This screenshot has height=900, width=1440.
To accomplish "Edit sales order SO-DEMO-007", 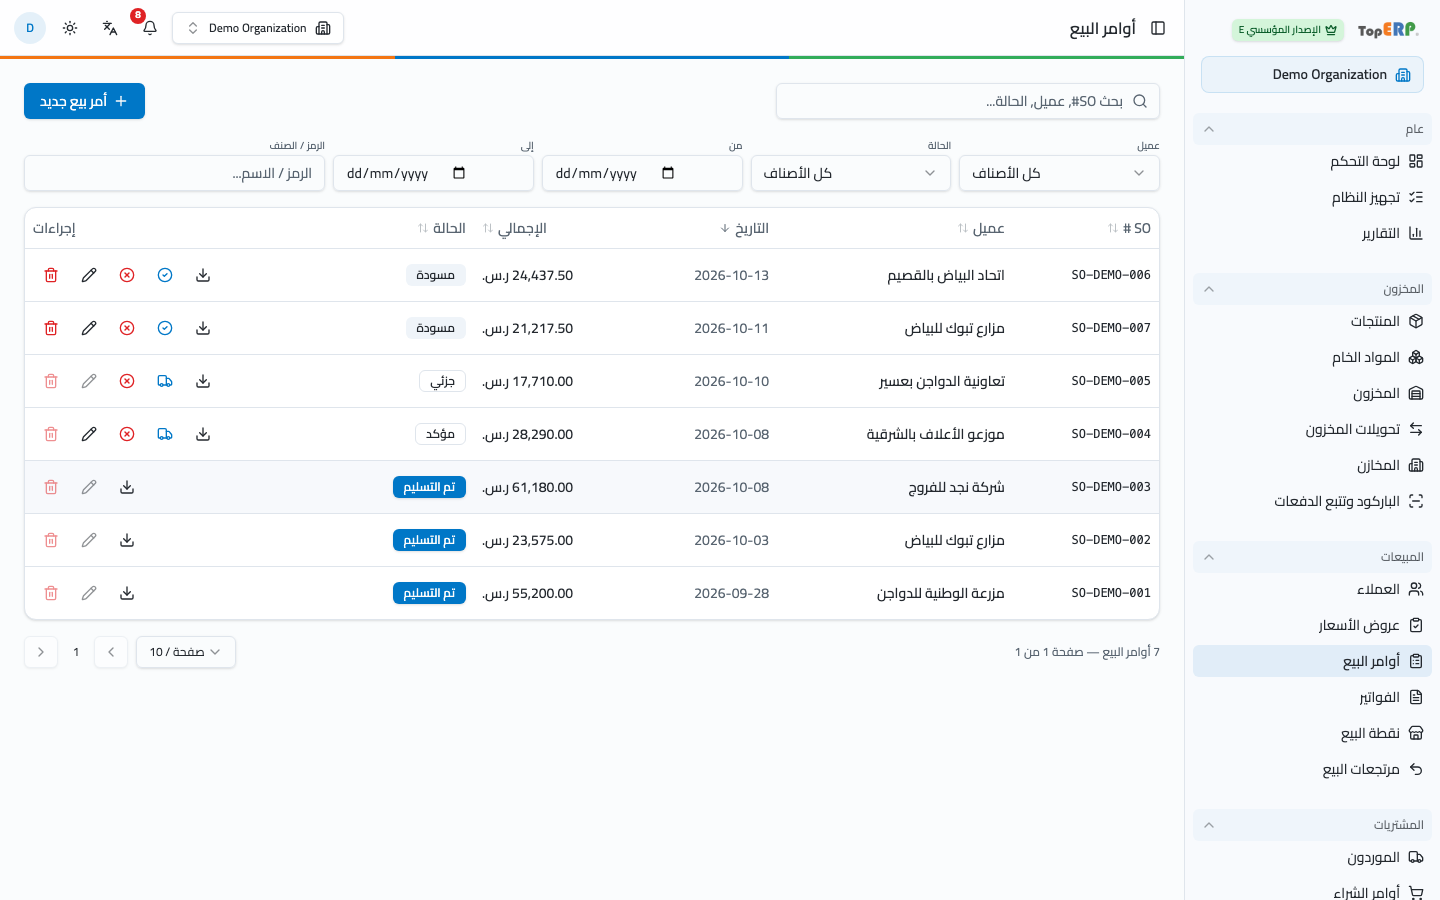I will coord(89,328).
